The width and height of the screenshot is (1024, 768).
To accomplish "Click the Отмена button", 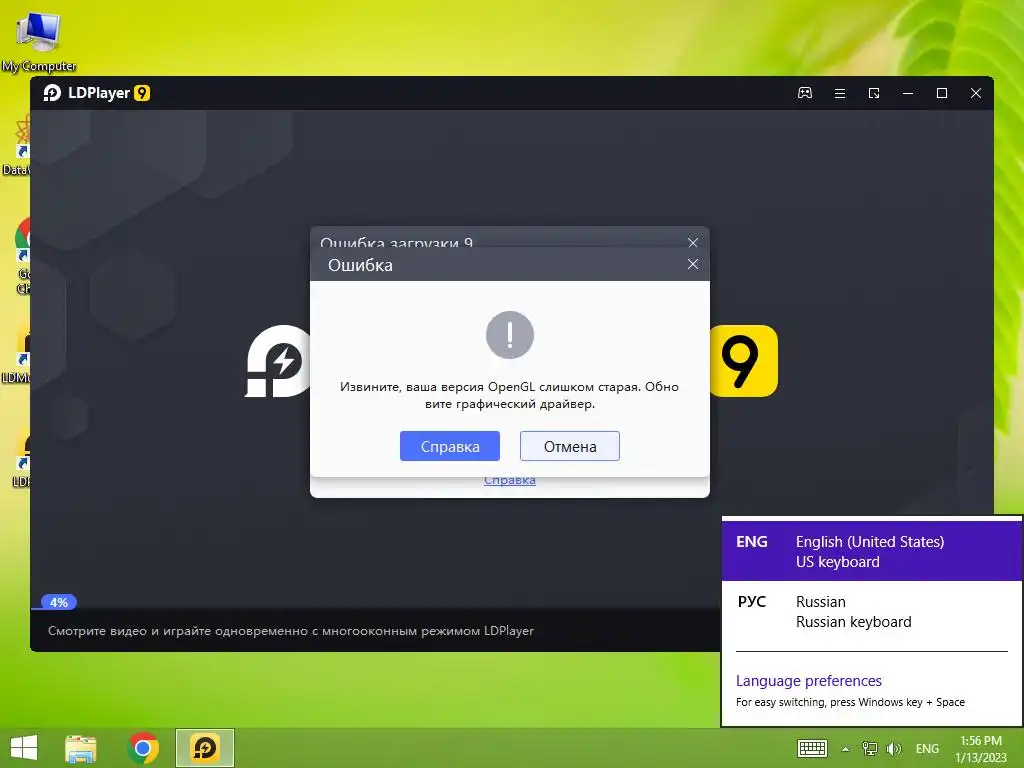I will tap(569, 446).
